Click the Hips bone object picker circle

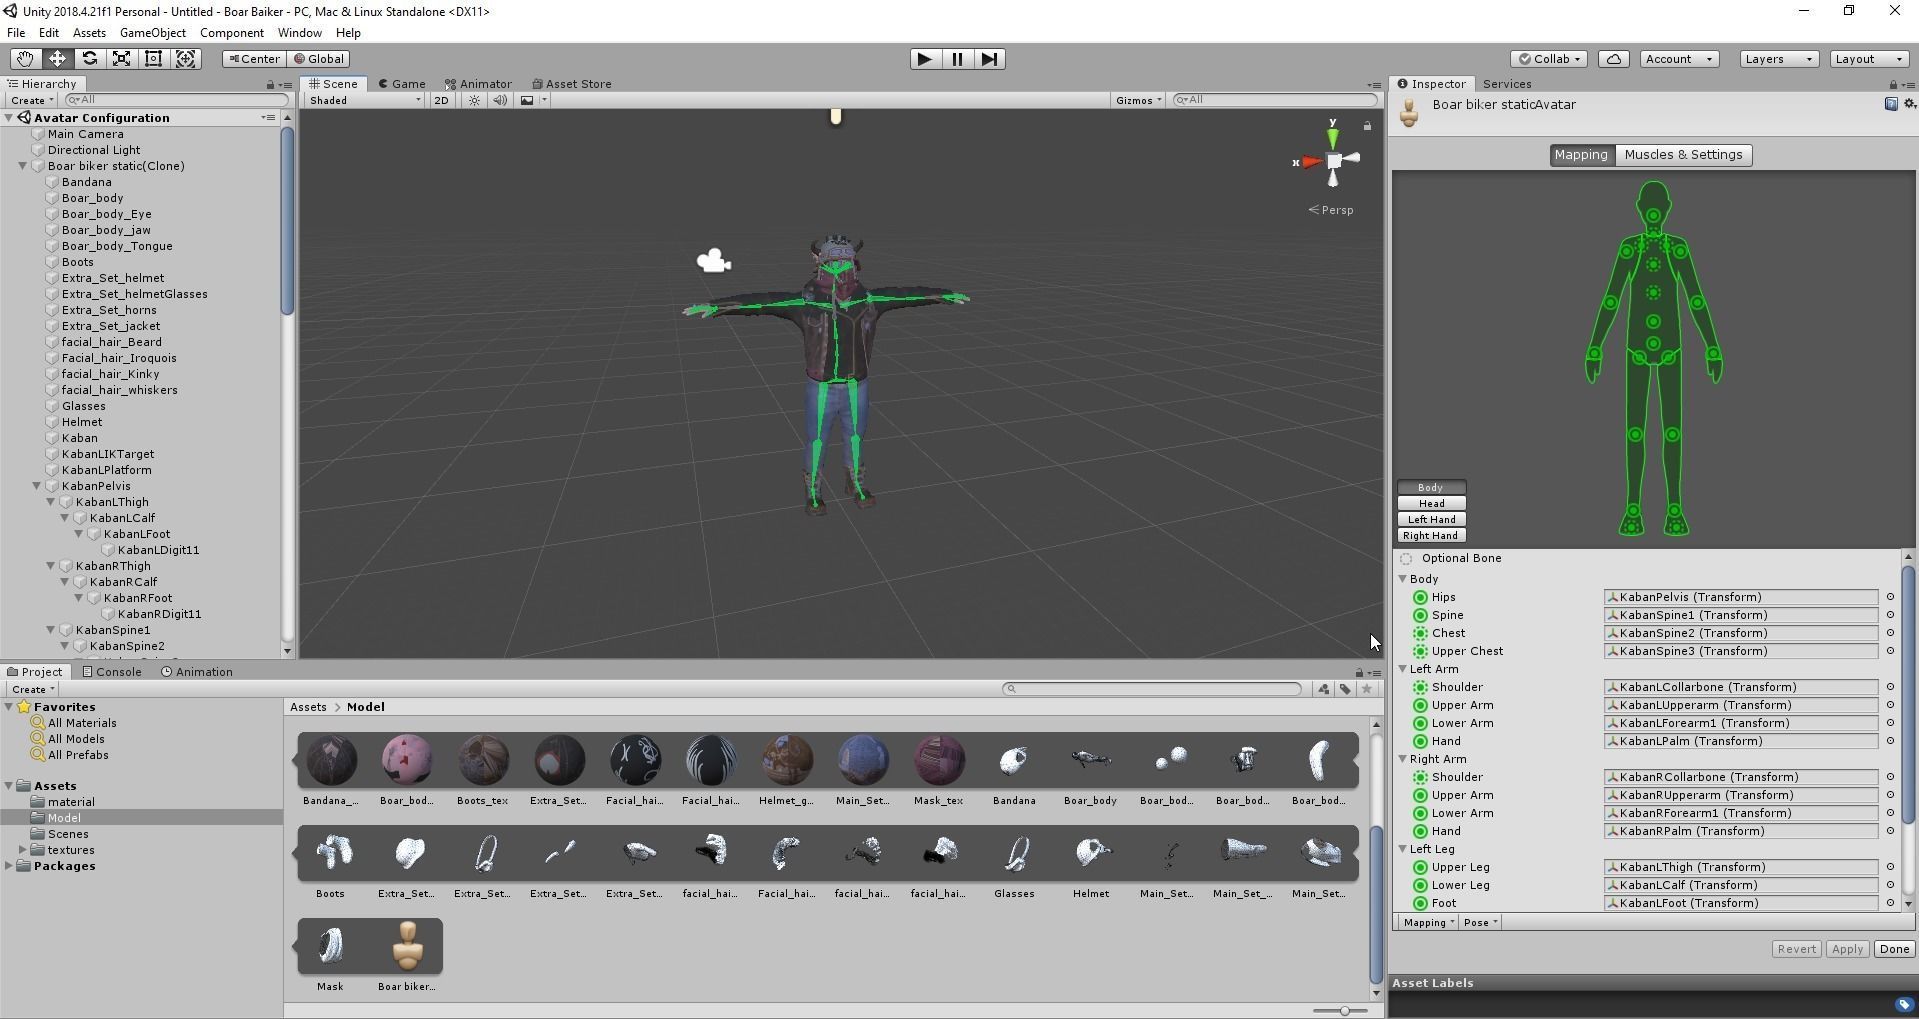(1890, 597)
